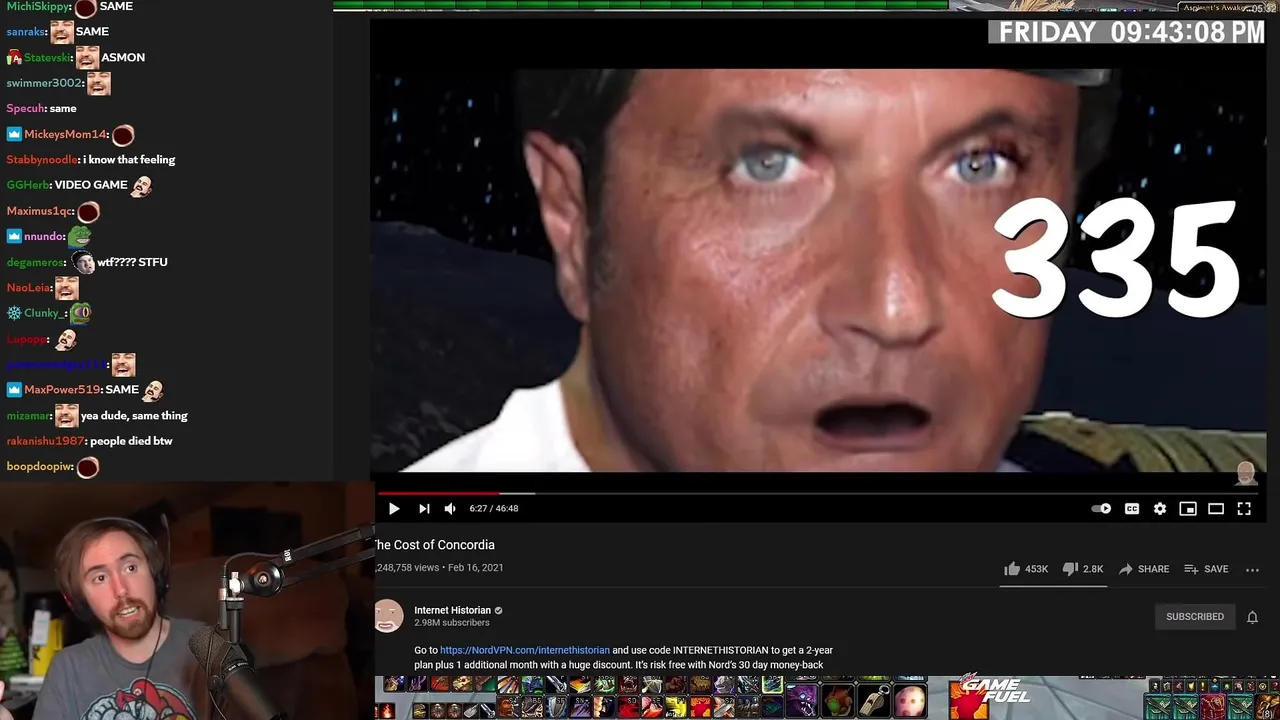Click the green frog emote in nnundo's message
This screenshot has width=1280, height=720.
79,237
